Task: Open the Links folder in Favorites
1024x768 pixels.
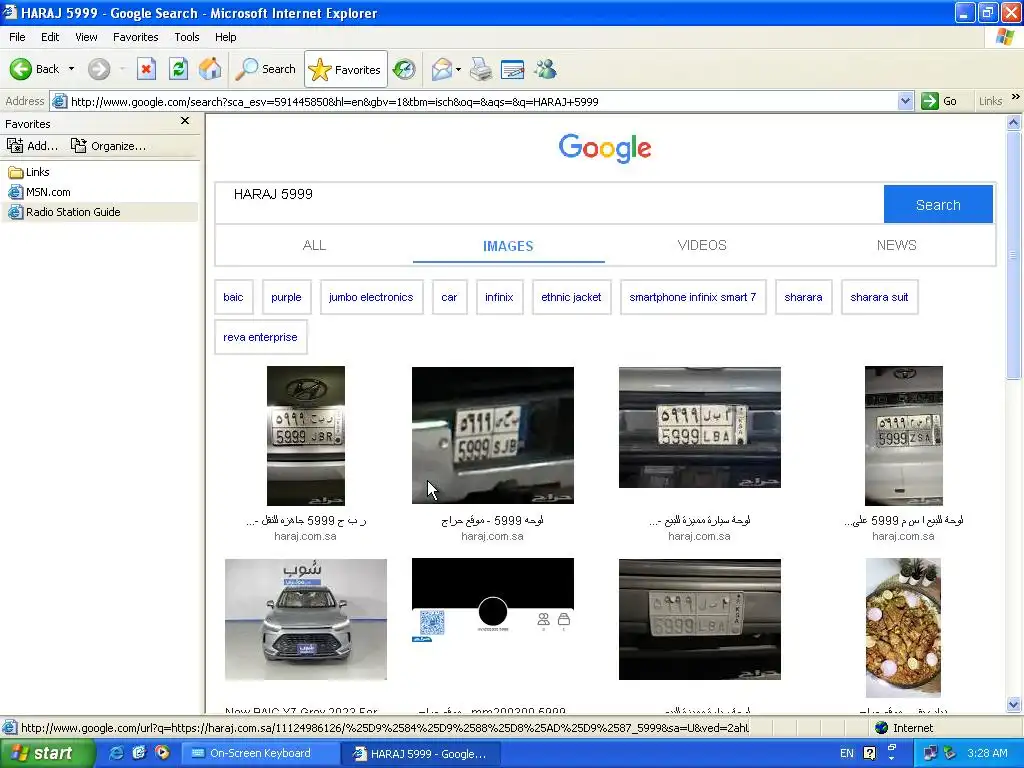Action: click(29, 172)
